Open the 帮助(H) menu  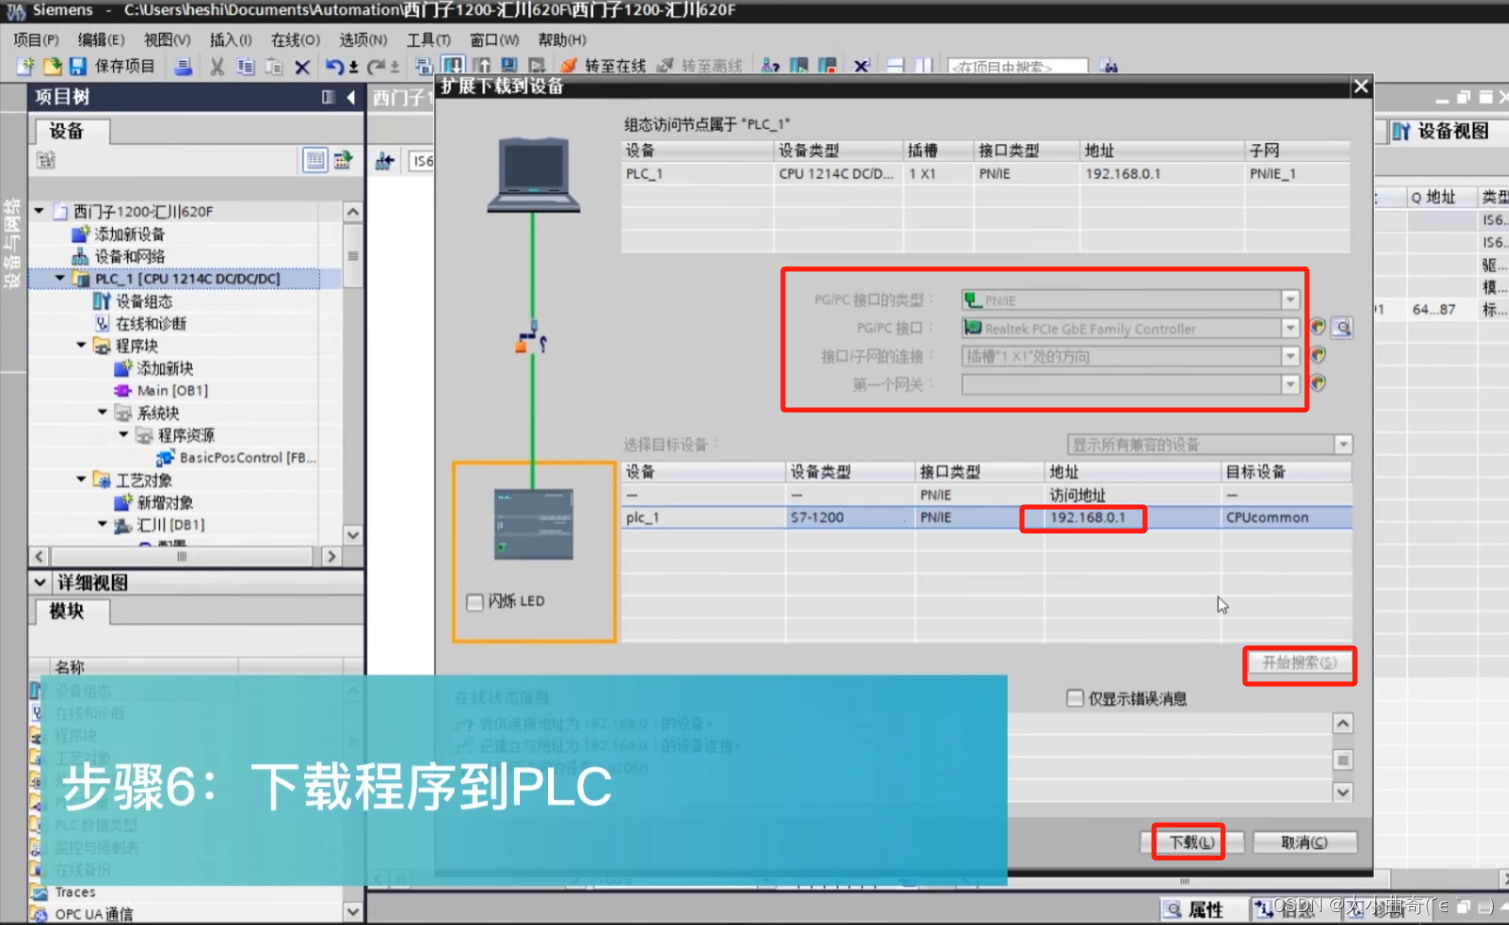[x=562, y=40]
